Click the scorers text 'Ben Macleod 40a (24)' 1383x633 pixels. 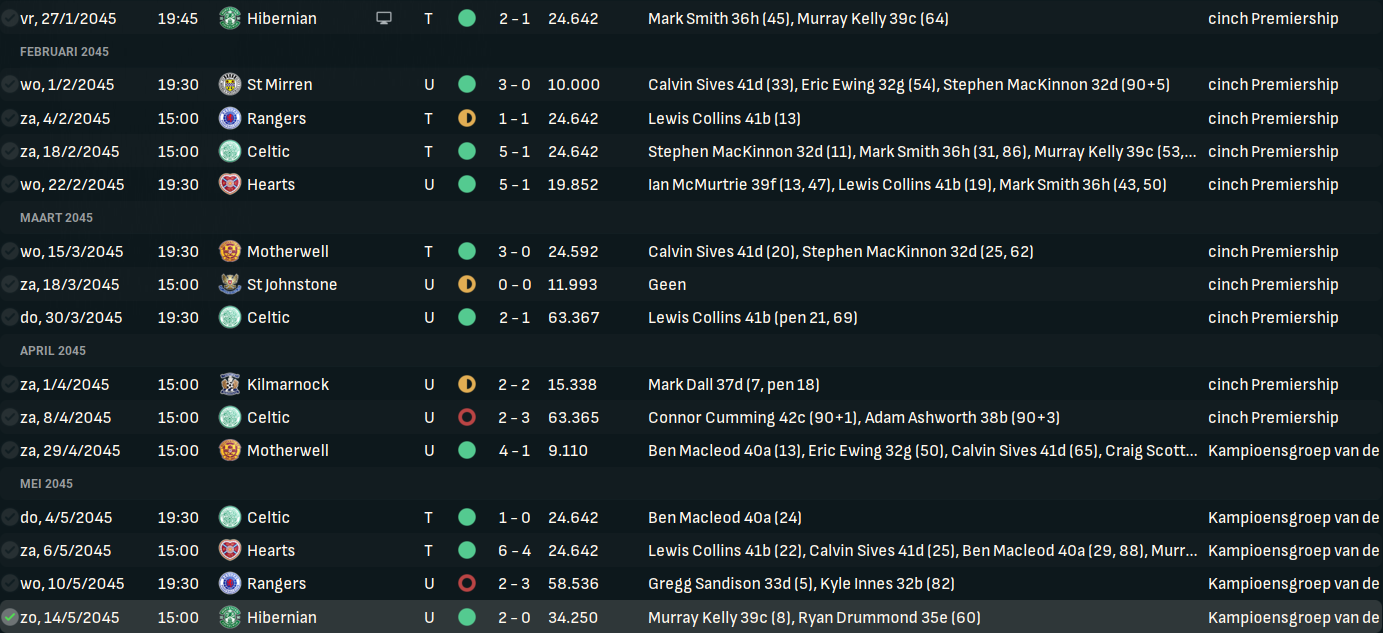[725, 517]
